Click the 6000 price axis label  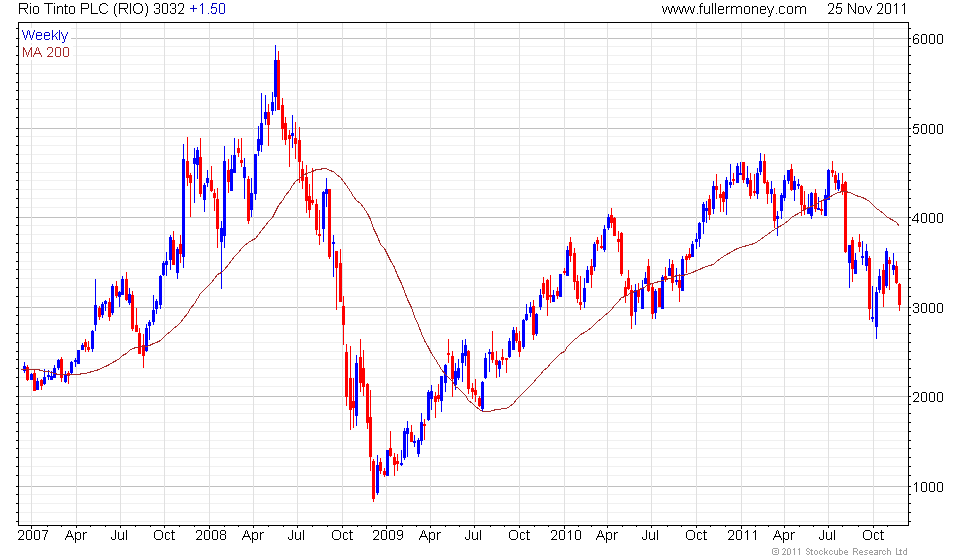click(x=928, y=39)
